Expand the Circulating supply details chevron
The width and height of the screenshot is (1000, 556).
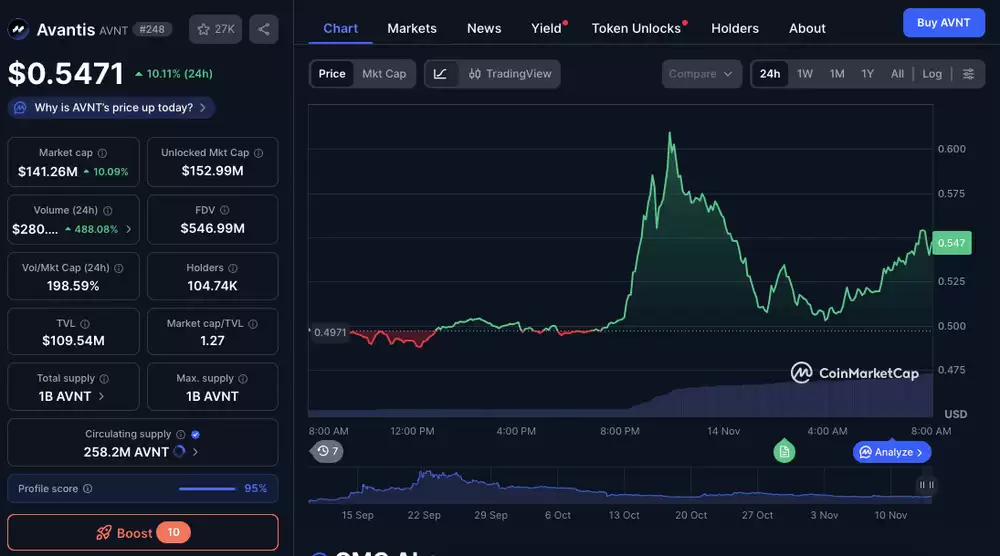point(195,452)
